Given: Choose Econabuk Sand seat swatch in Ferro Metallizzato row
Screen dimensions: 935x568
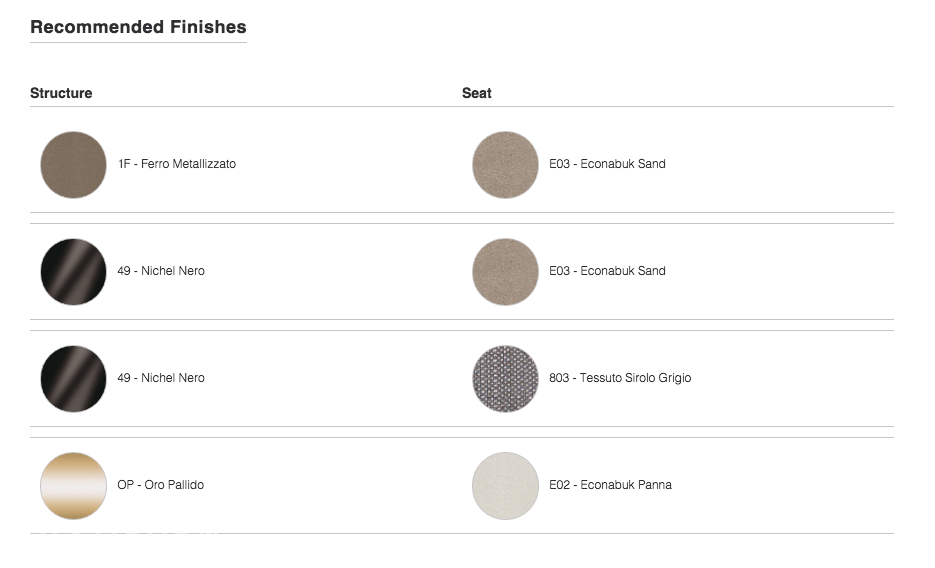Looking at the screenshot, I should click(x=505, y=164).
